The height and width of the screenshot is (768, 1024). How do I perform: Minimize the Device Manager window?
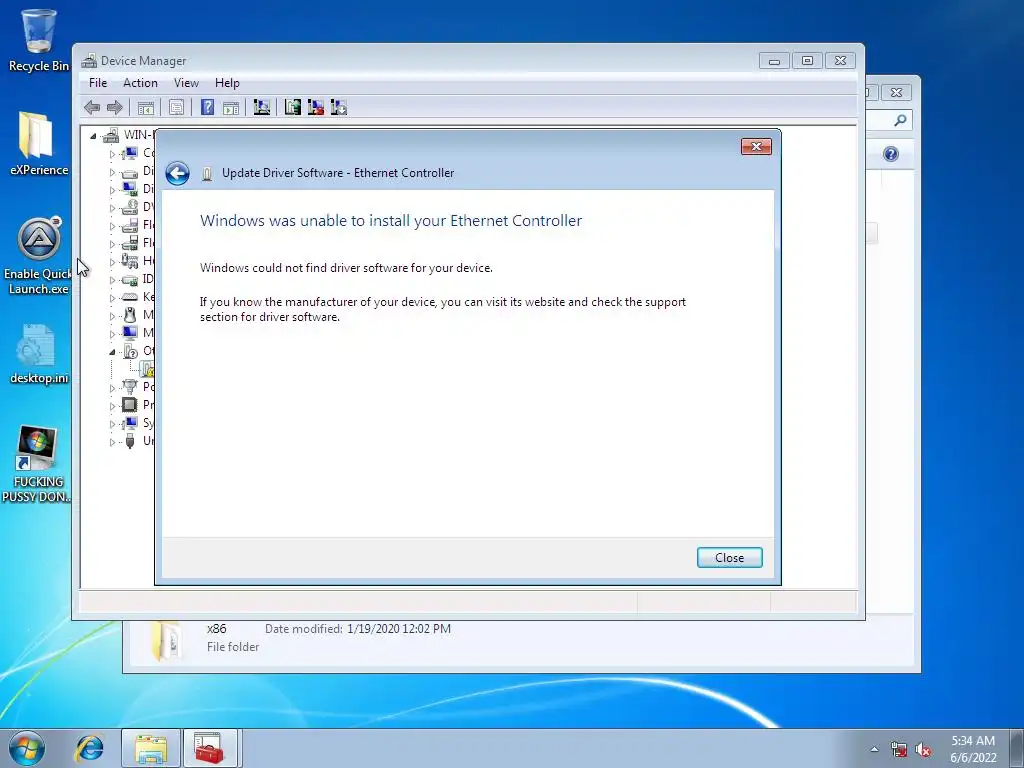click(x=774, y=61)
